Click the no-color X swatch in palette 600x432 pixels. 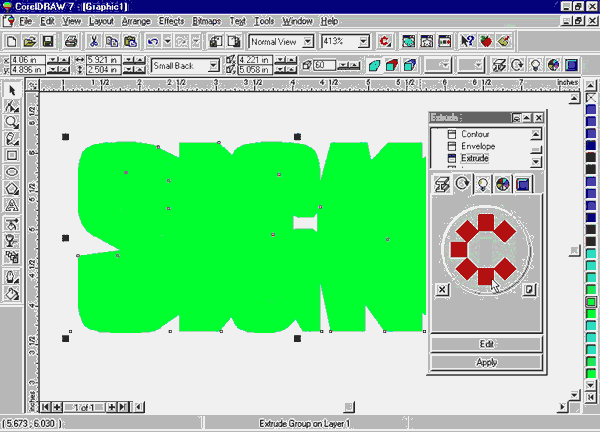click(591, 98)
